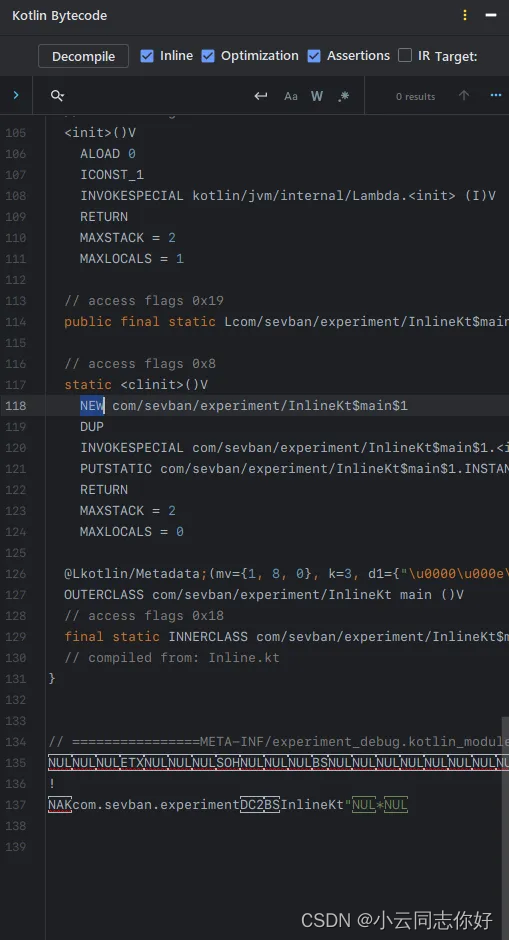Toggle Words search option
Viewport: 509px width, 940px height.
click(317, 96)
